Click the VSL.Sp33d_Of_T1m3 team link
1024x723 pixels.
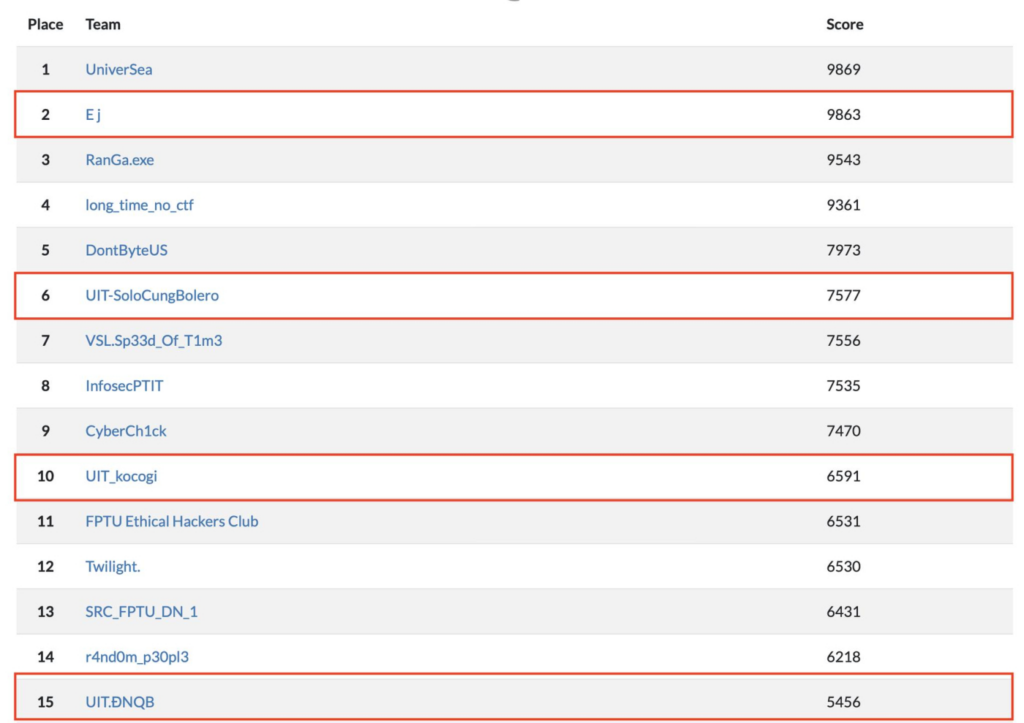153,340
